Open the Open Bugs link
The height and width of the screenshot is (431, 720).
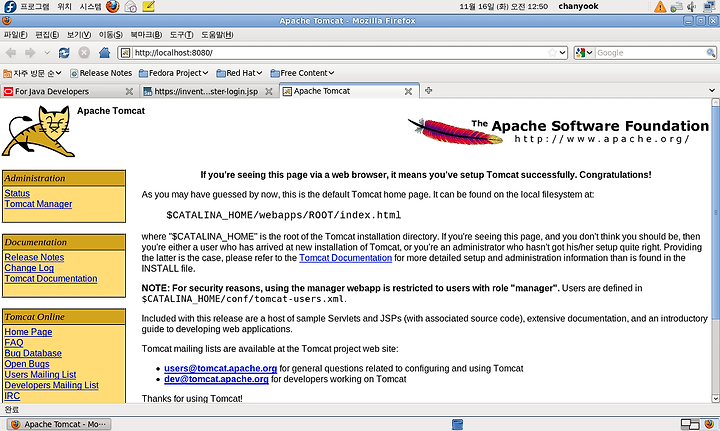27,364
